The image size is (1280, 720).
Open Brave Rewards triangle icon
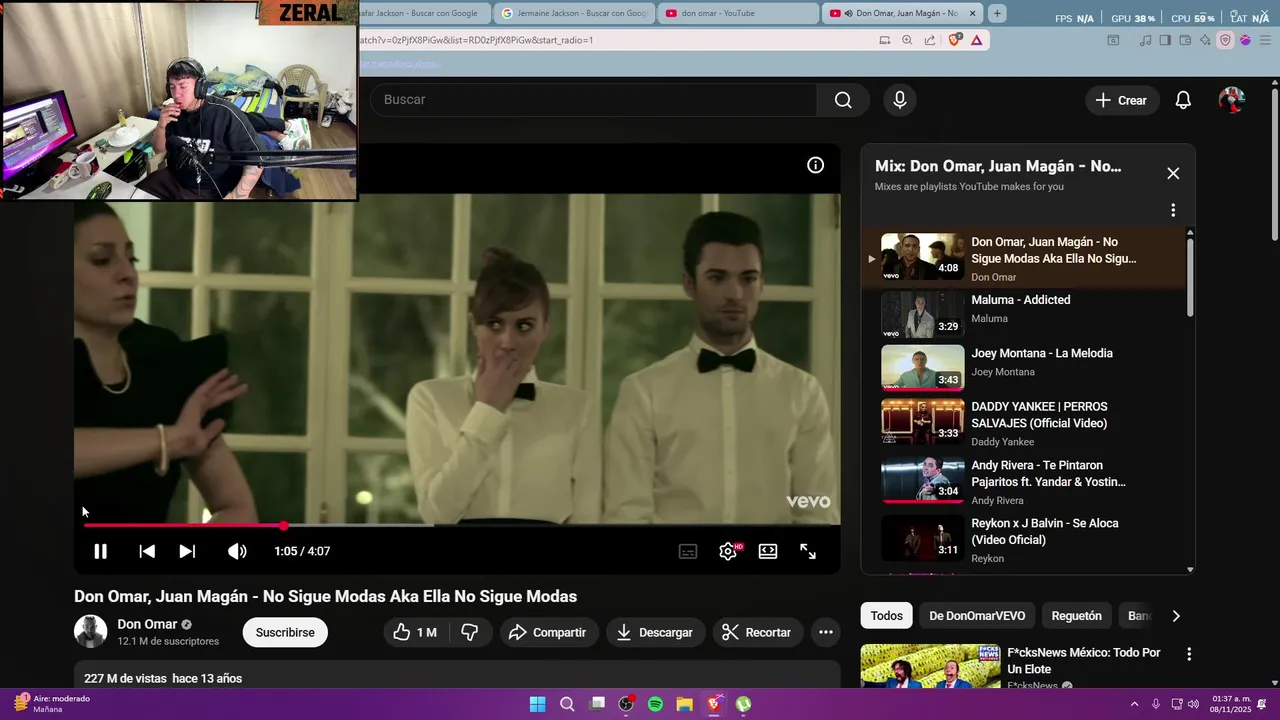976,40
